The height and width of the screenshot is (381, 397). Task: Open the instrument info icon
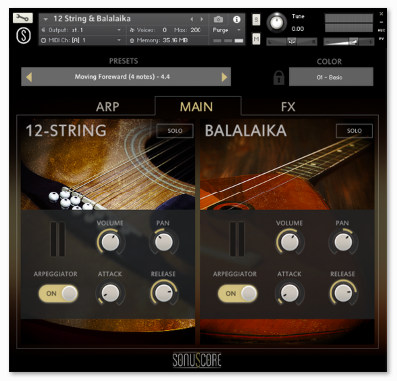pyautogui.click(x=236, y=19)
